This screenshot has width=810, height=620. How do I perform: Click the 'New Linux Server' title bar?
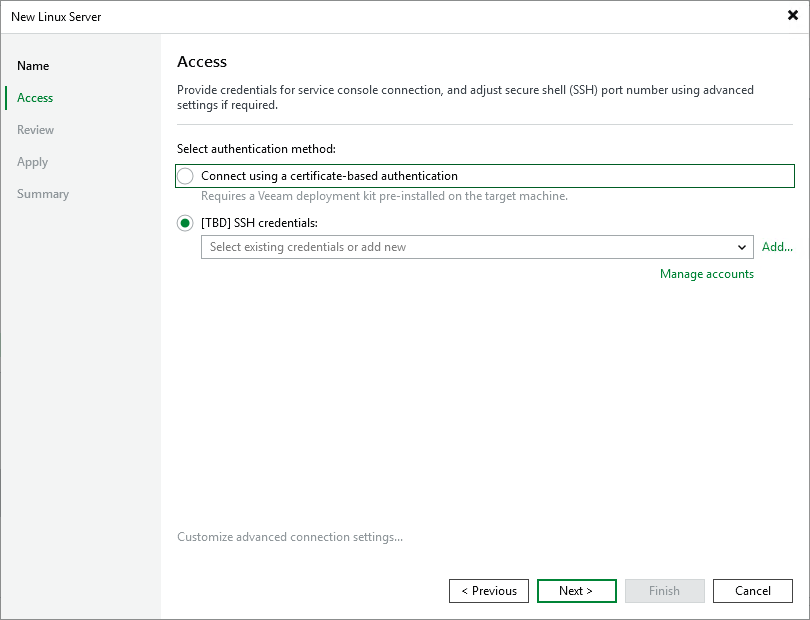coord(300,16)
